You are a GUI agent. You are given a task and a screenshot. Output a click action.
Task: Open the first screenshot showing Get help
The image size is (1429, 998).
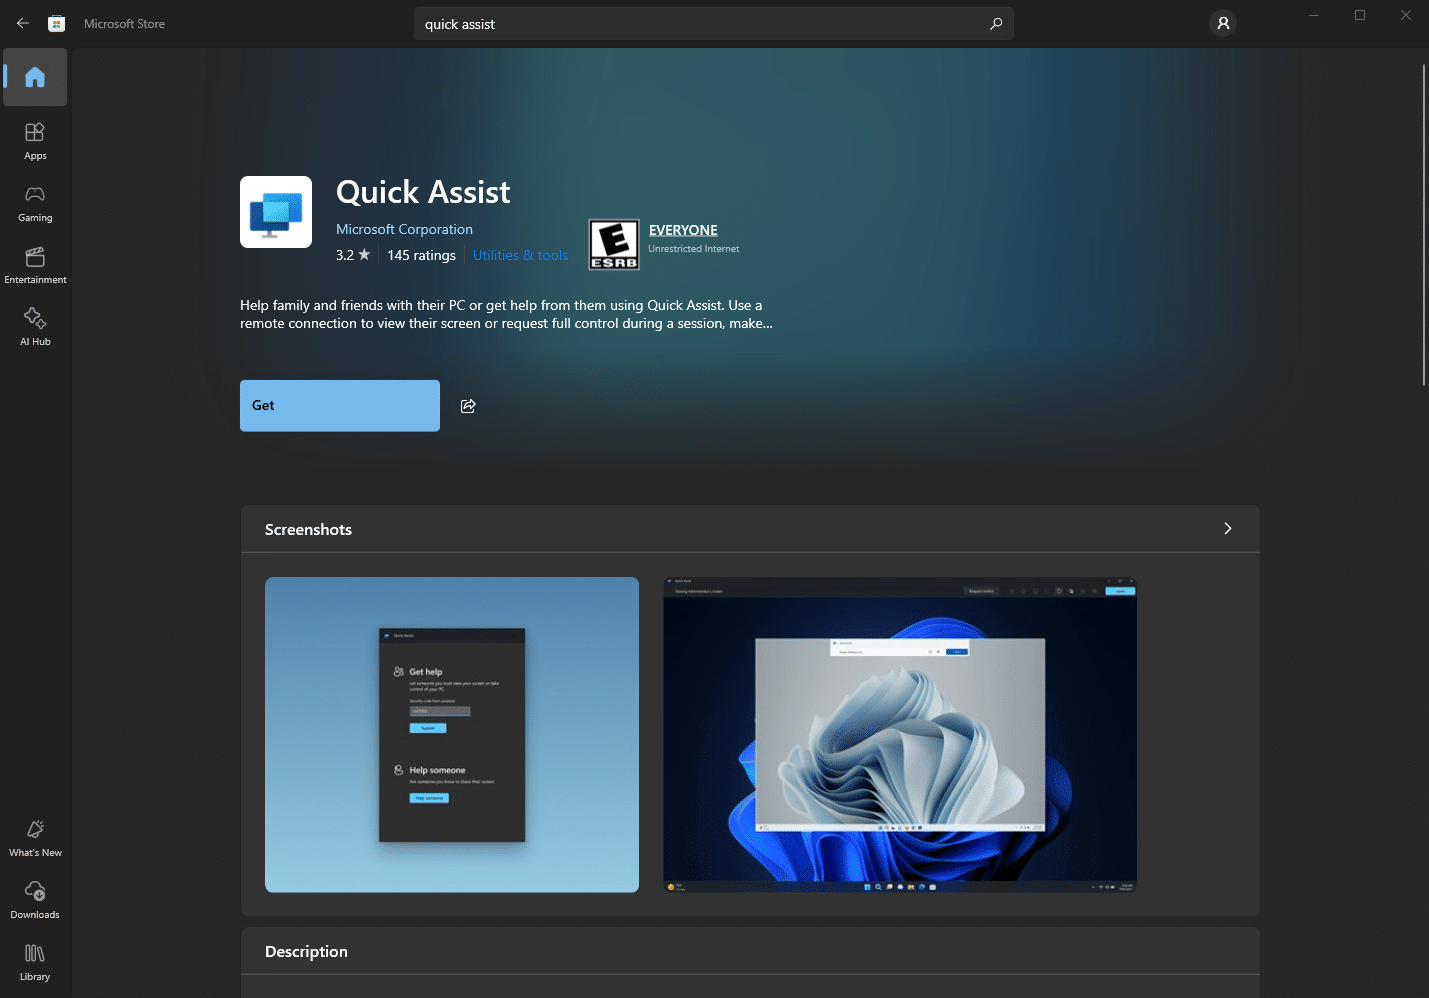452,735
